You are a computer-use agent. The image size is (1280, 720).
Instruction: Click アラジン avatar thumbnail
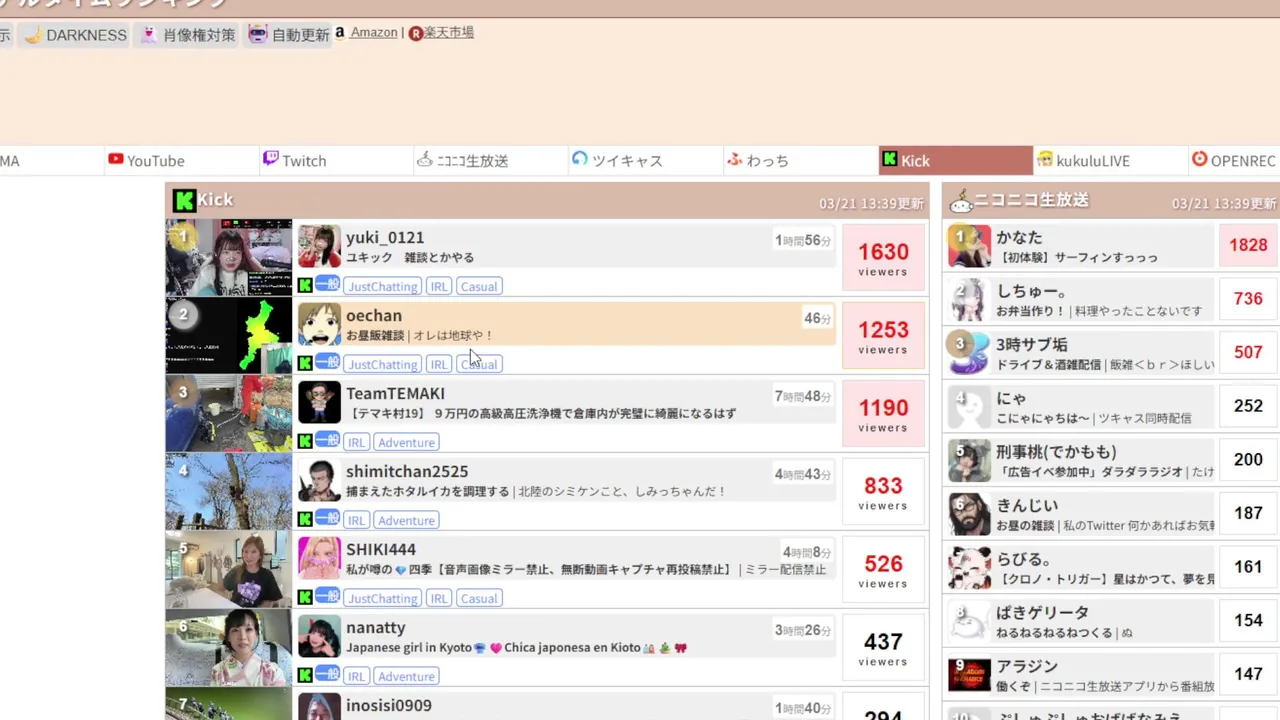[x=969, y=675]
